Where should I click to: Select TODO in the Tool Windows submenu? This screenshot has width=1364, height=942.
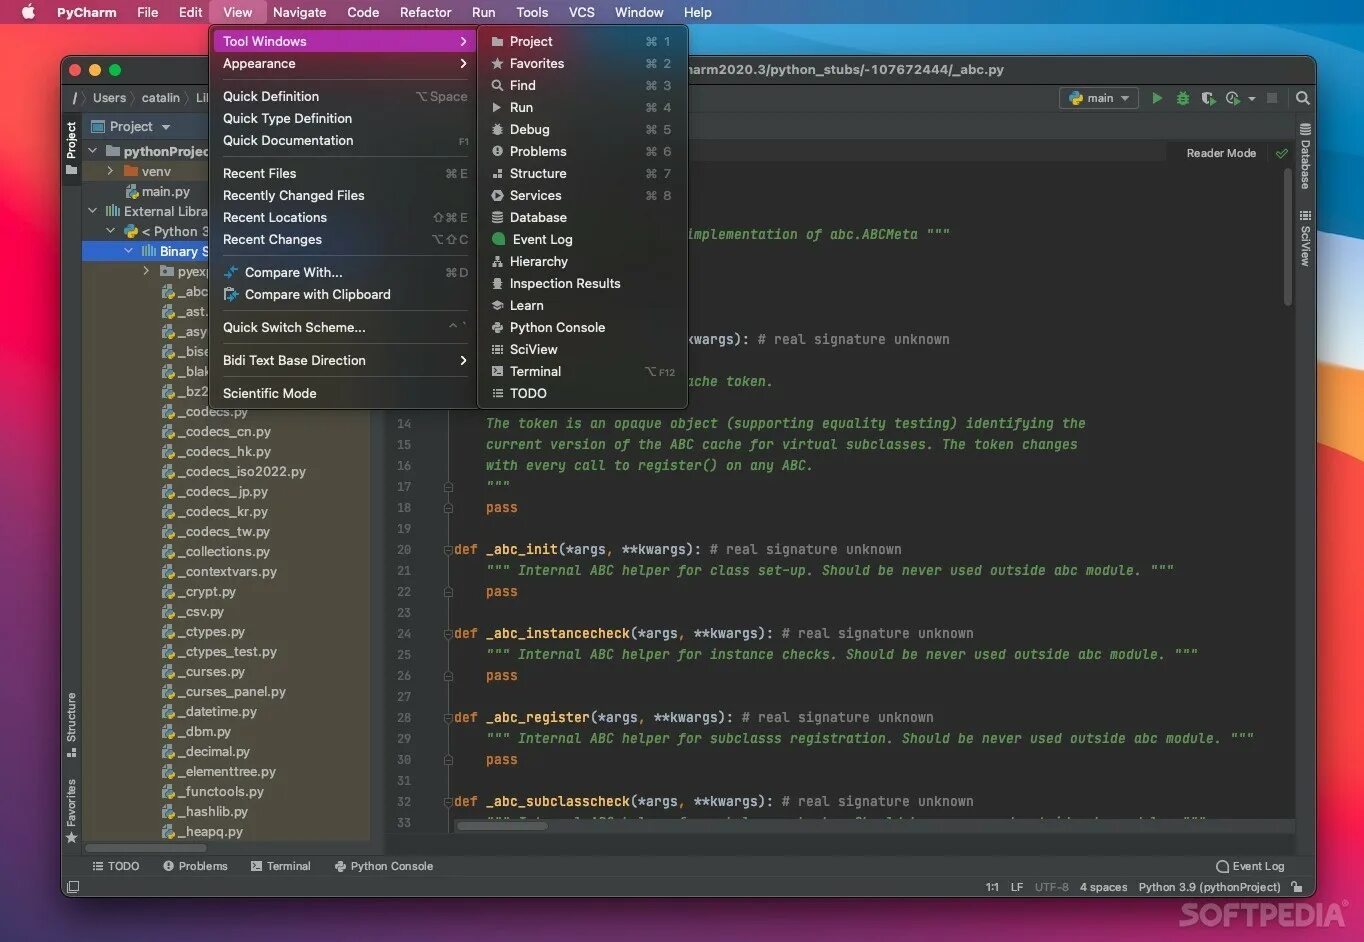[582, 393]
